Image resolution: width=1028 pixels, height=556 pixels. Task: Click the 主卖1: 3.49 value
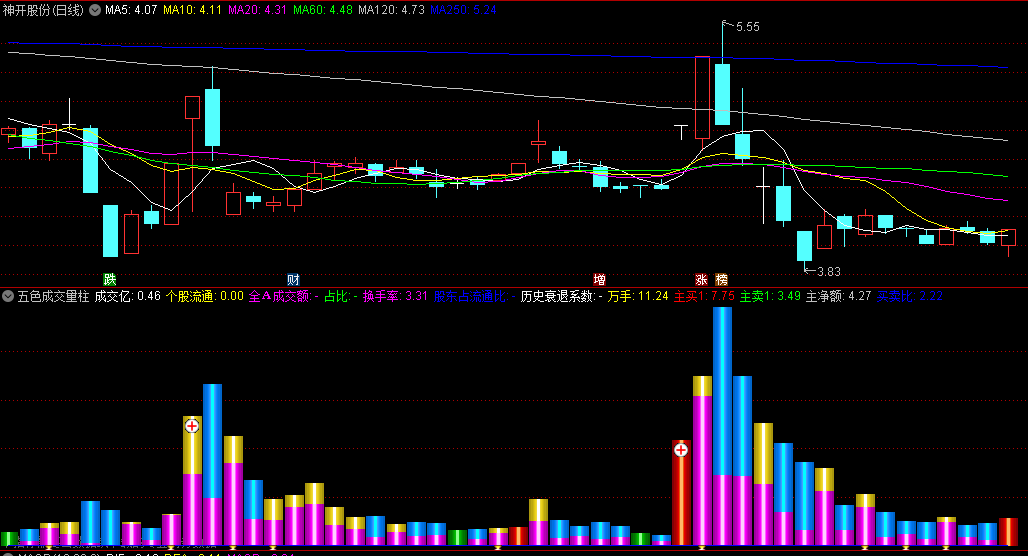point(770,296)
